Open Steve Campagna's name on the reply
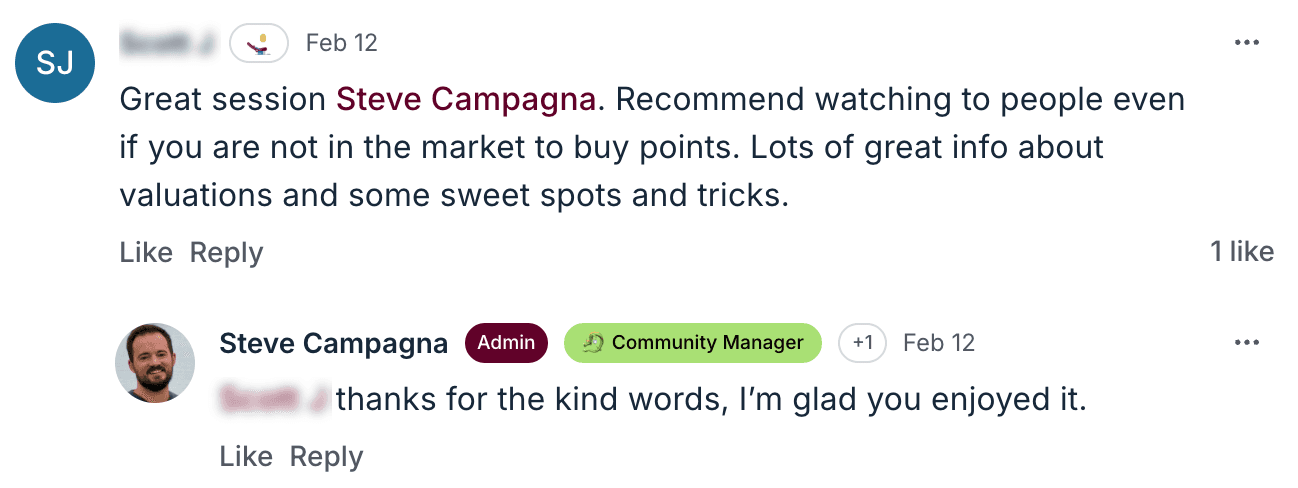 click(x=333, y=344)
